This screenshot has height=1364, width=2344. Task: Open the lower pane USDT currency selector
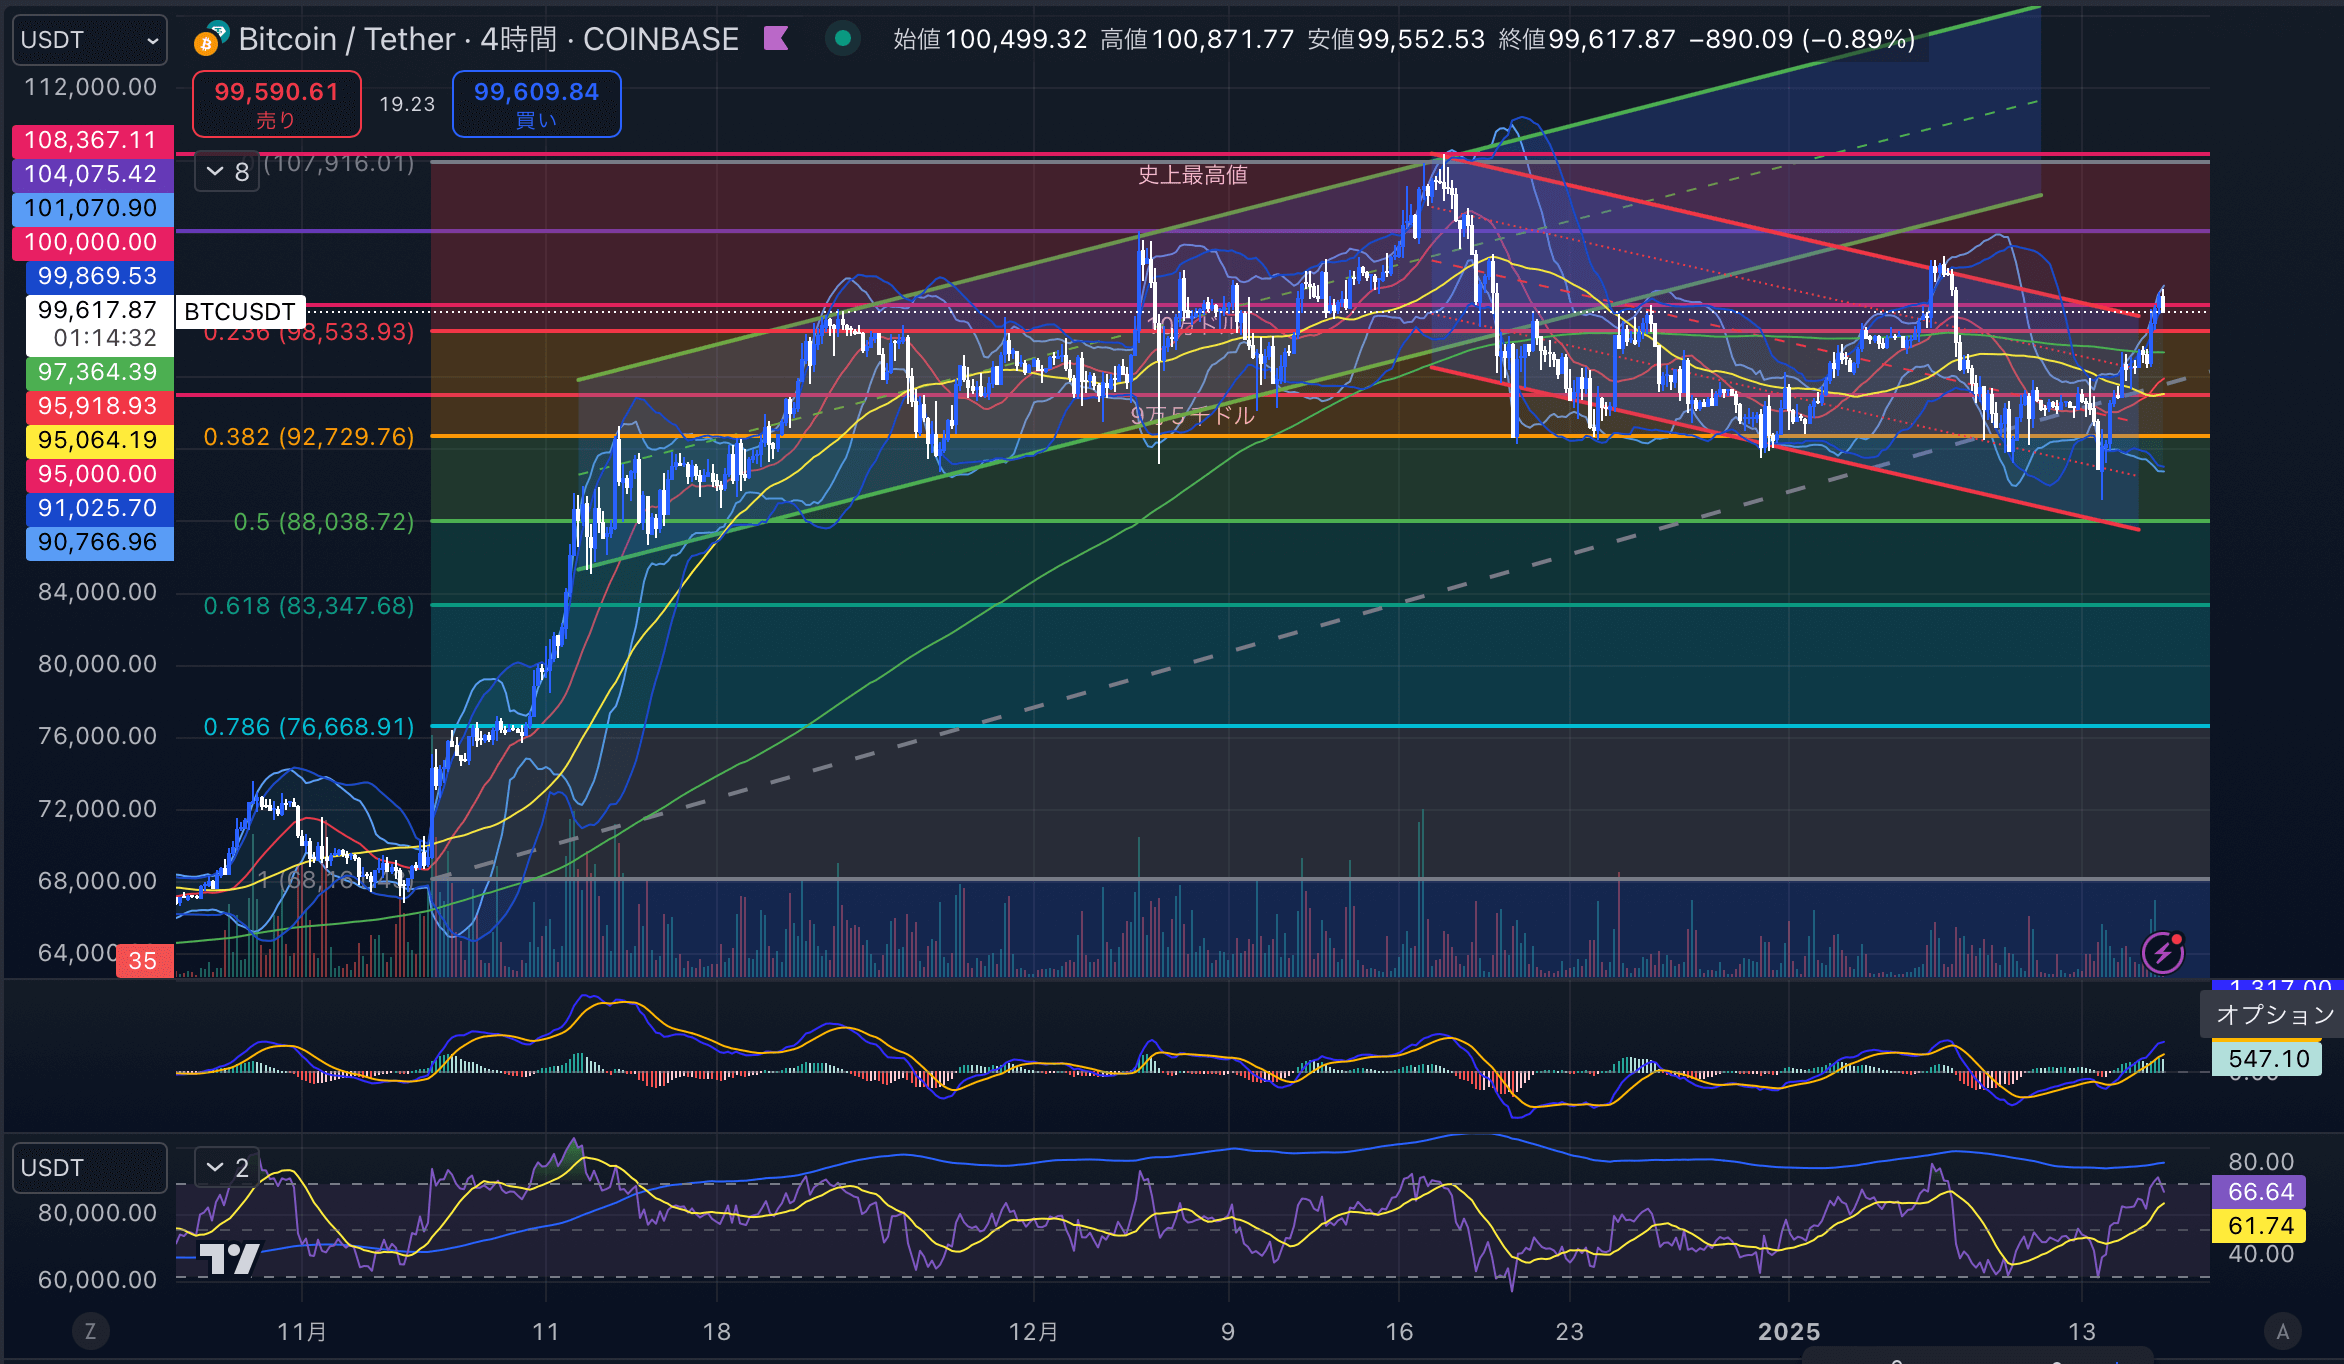point(90,1168)
